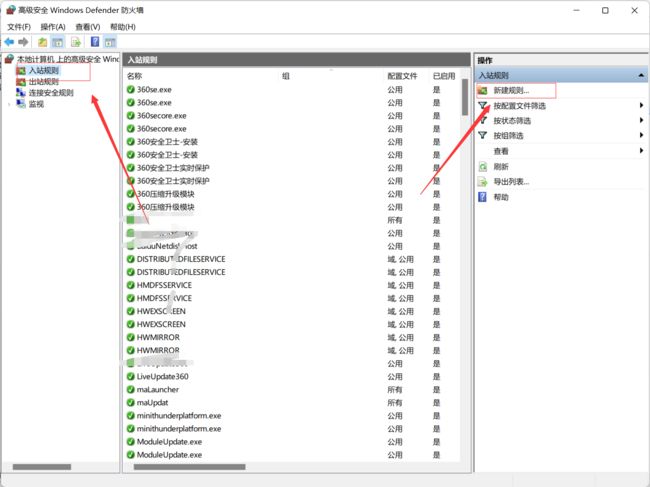Image resolution: width=650 pixels, height=487 pixels.
Task: Select the first 360se.exe rule
Action: point(154,90)
